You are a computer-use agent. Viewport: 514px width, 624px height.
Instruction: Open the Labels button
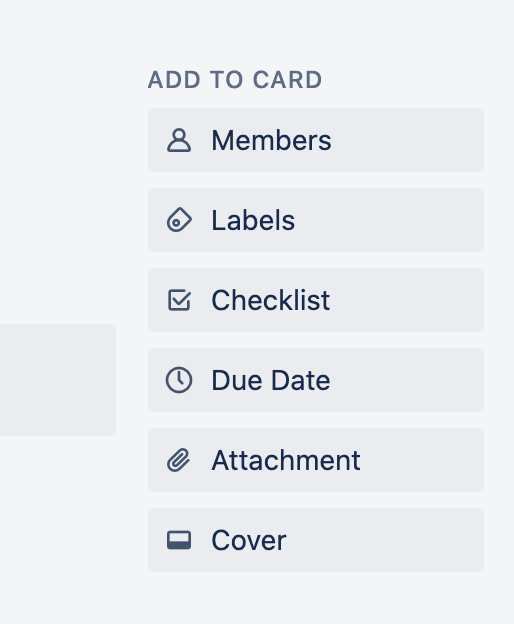pos(316,220)
